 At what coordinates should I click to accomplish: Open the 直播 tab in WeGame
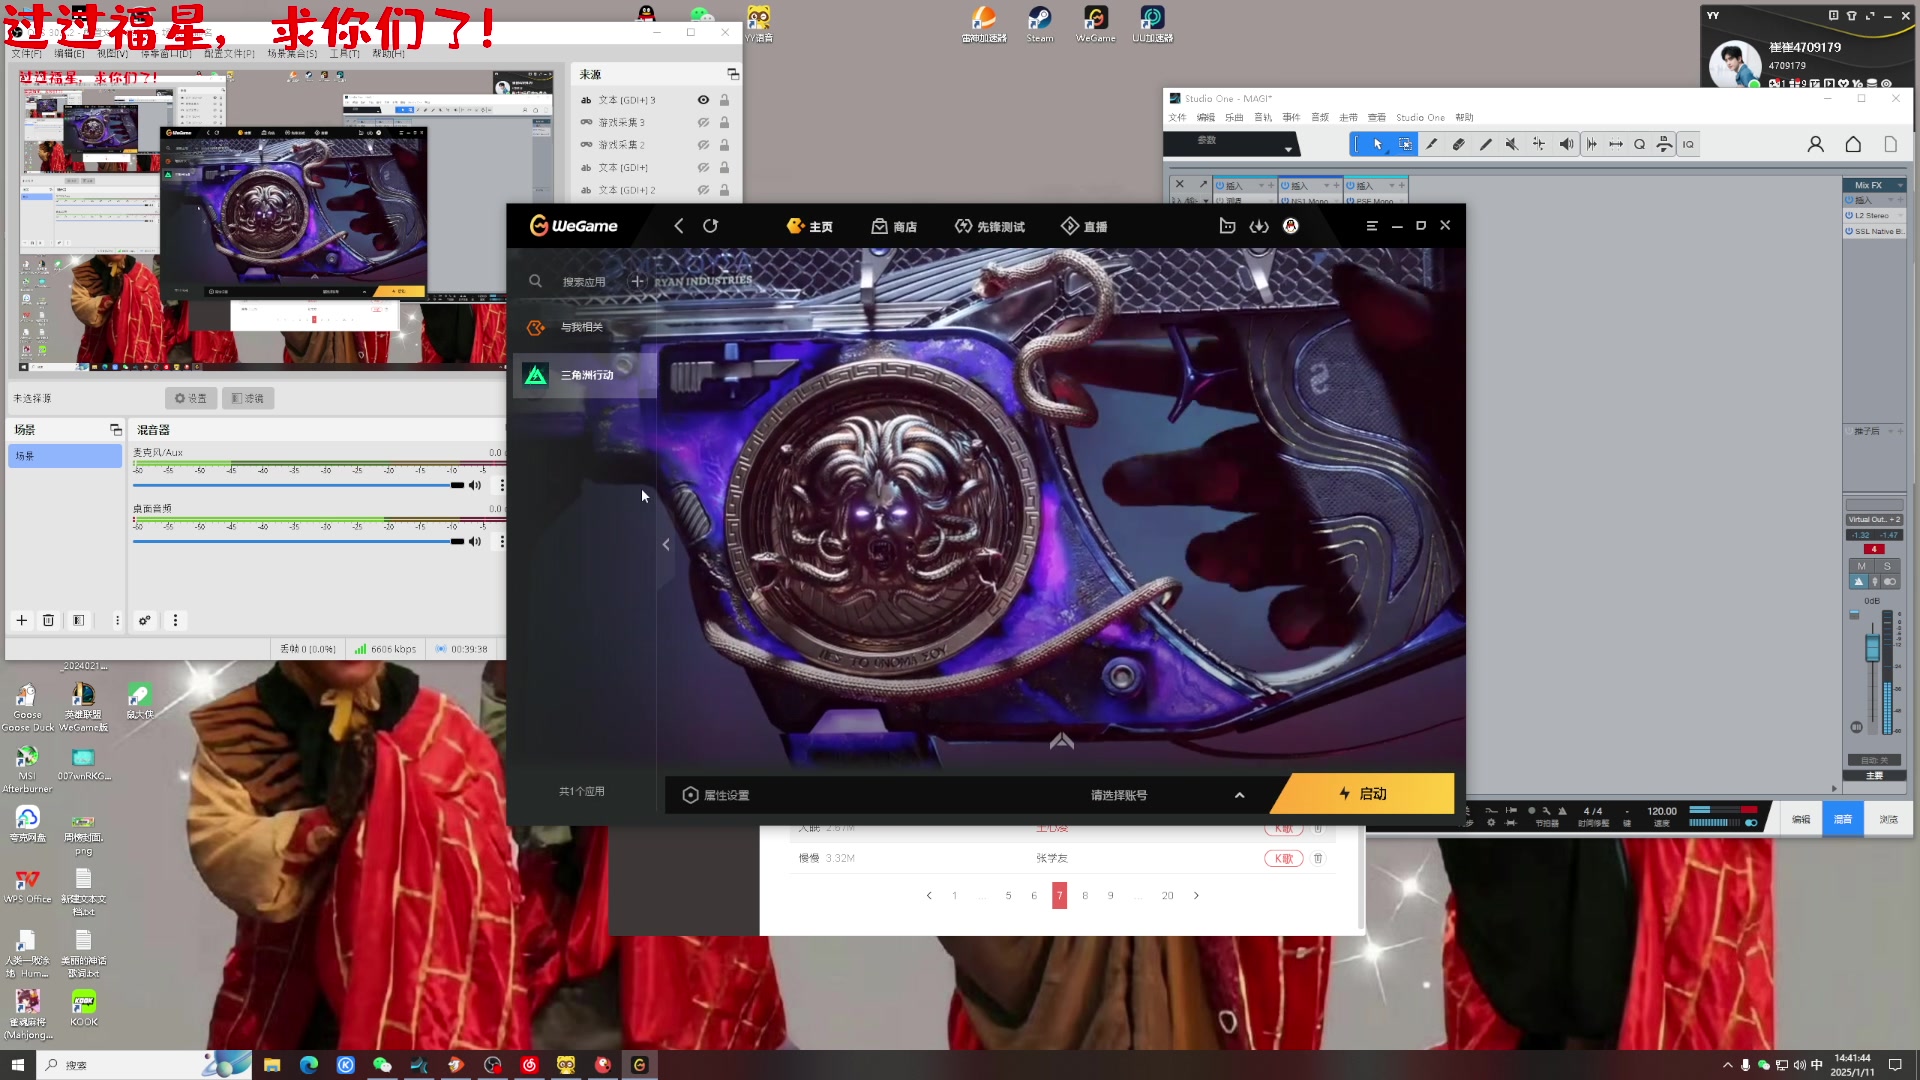1084,226
